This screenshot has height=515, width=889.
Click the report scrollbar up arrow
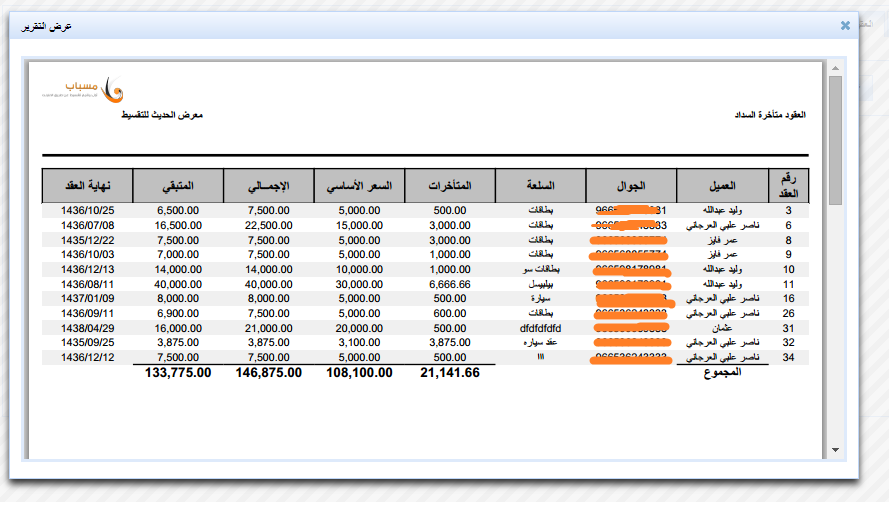tap(835, 67)
